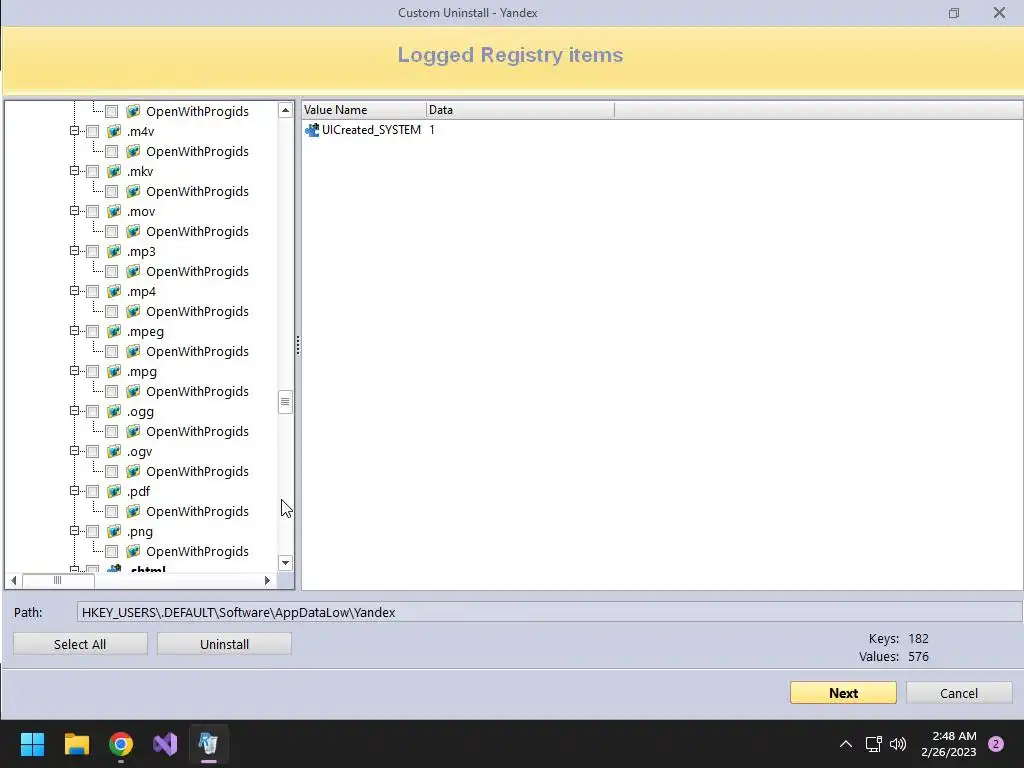Screen dimensions: 1024x768
Task: Click OpenWithProgids icon under .mp4
Action: point(133,311)
